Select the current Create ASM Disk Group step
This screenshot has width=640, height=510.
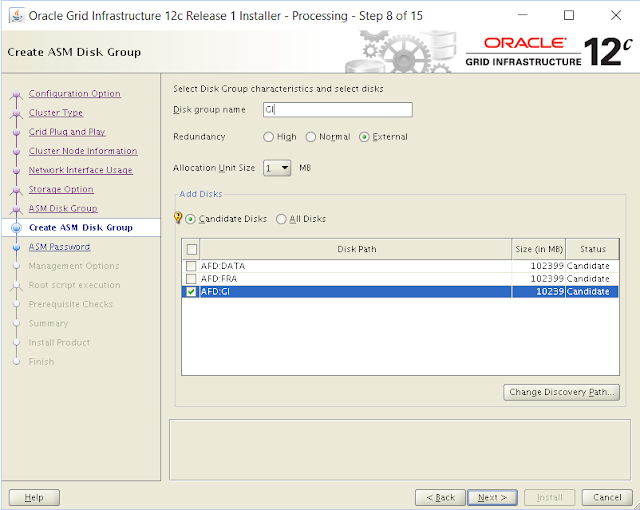(x=81, y=228)
